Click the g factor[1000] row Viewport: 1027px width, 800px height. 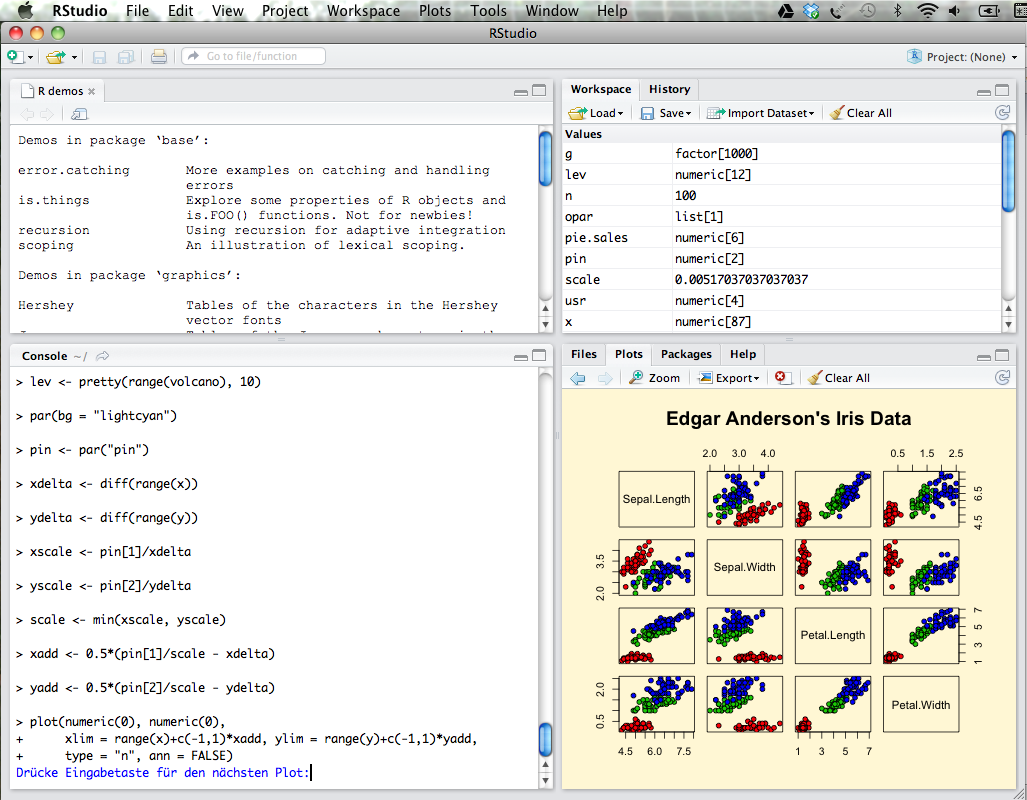[x=781, y=154]
